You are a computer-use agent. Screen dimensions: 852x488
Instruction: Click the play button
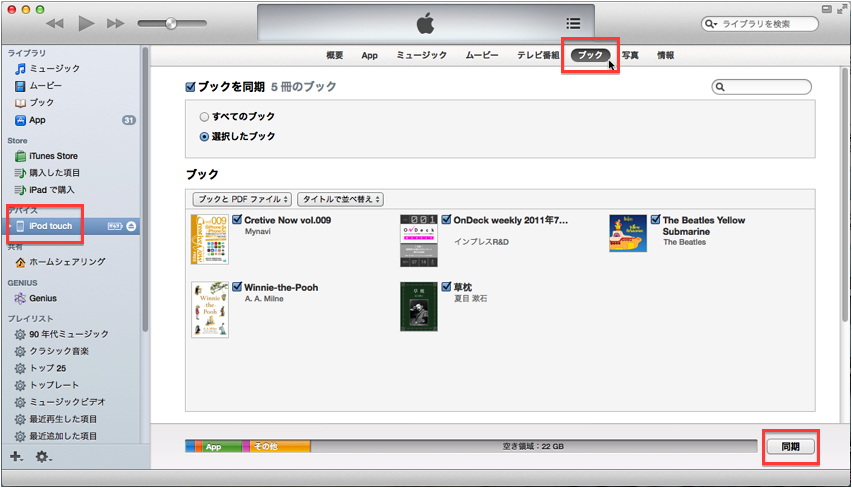point(86,23)
